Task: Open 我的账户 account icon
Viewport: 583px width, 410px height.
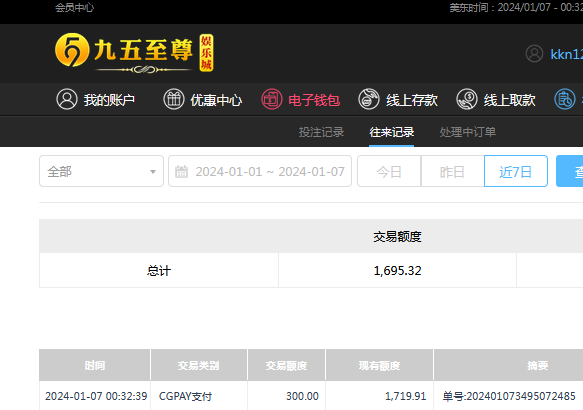Action: point(67,99)
